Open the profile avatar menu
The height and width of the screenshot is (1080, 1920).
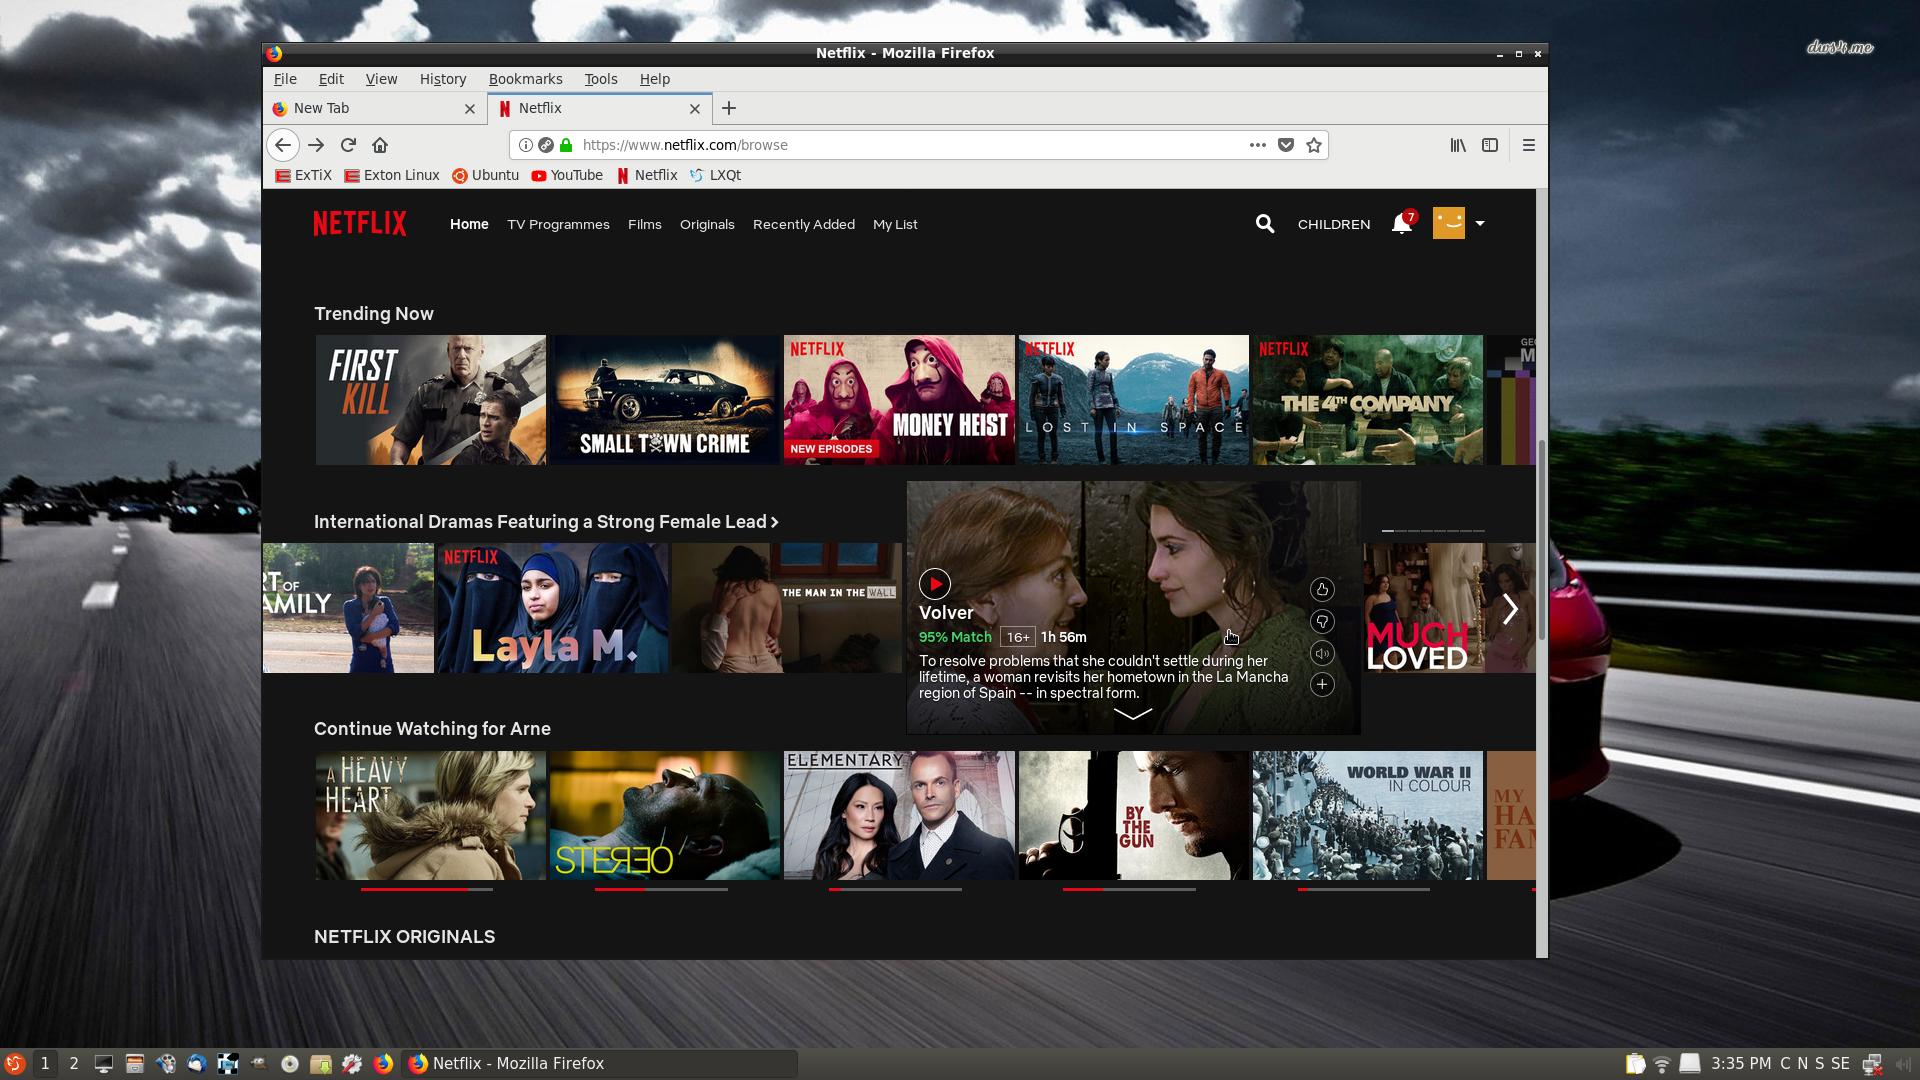click(1448, 223)
